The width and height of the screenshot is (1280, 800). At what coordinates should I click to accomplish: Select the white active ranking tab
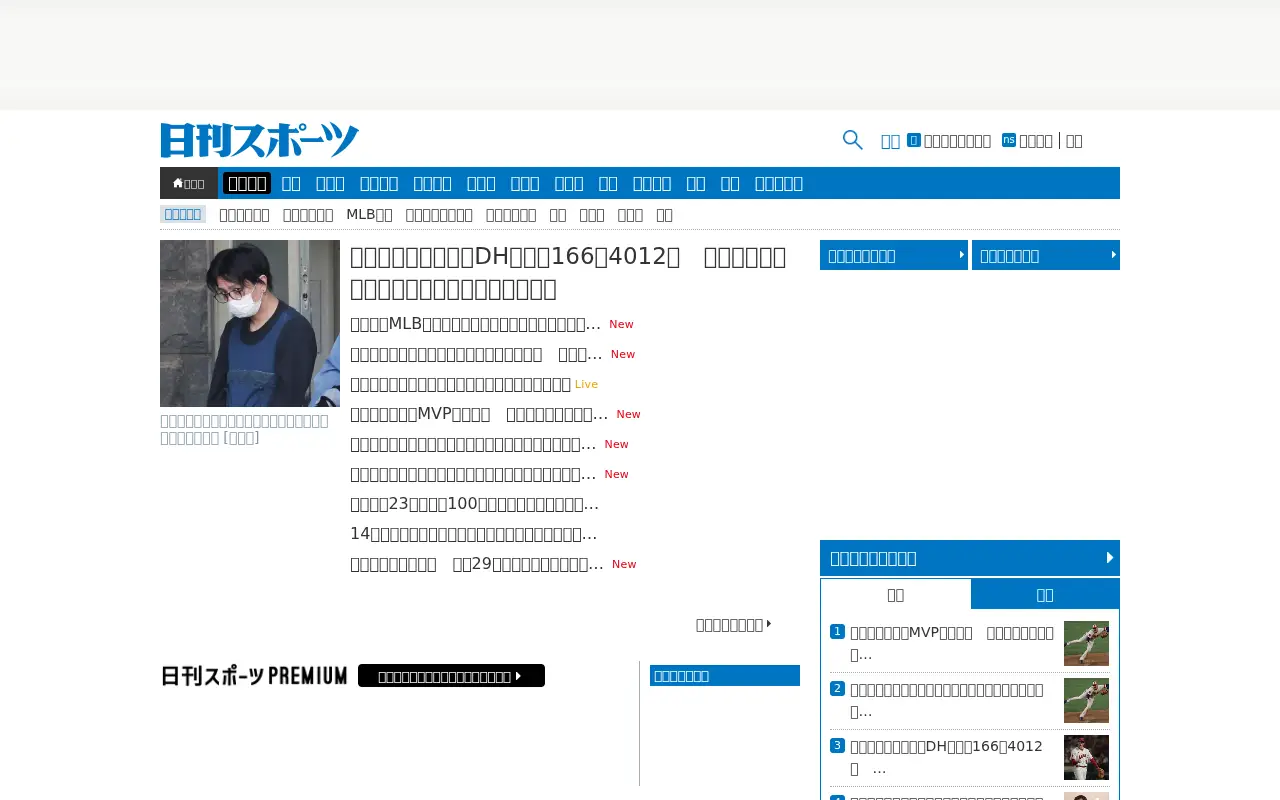[x=896, y=594]
